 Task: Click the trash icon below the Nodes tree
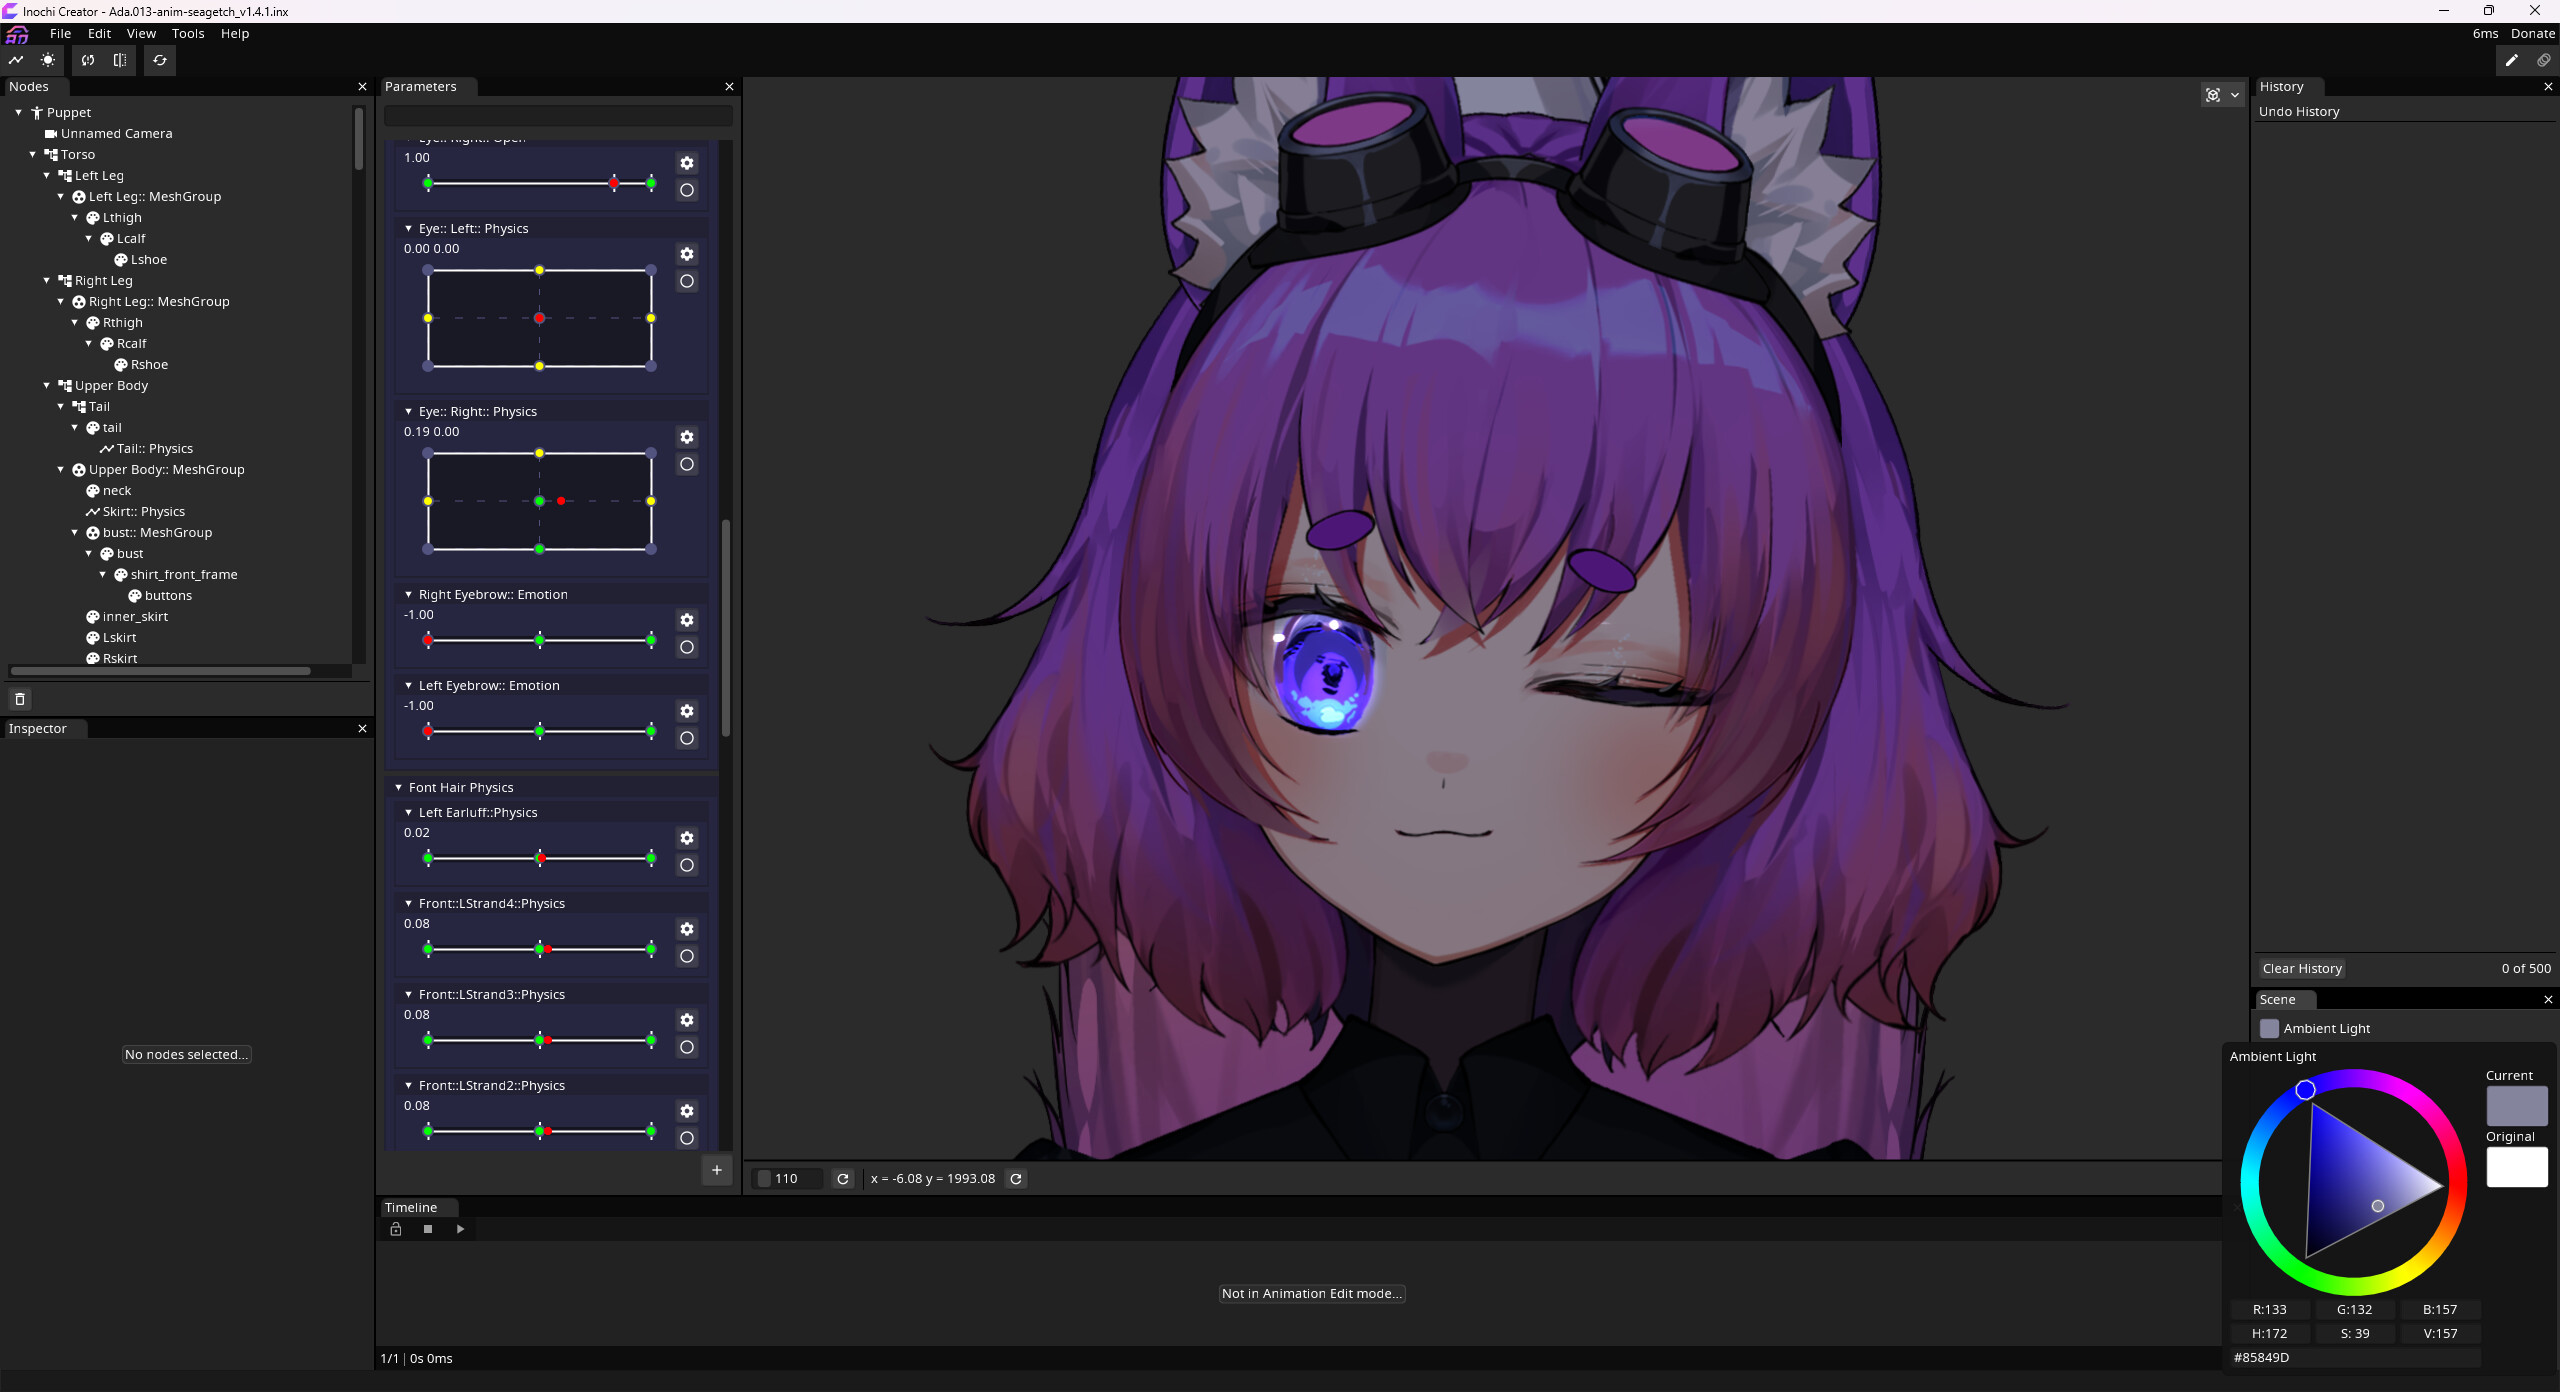(20, 698)
